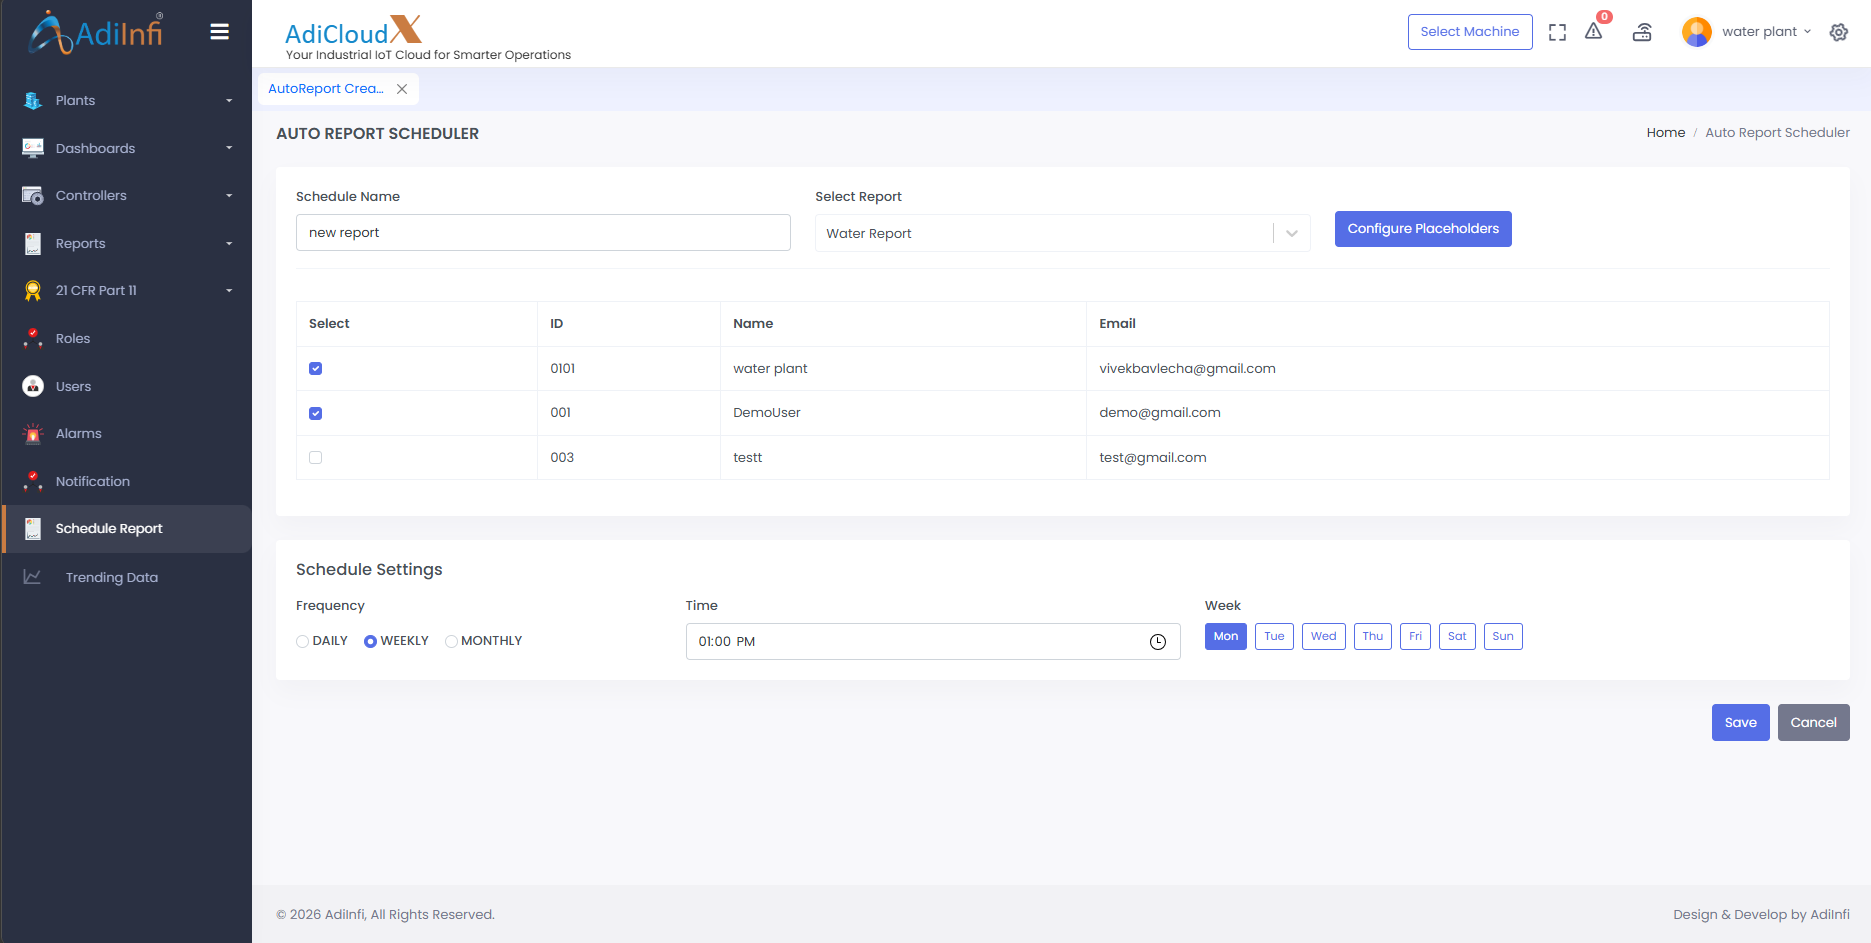Click the hamburger menu icon in sidebar header
This screenshot has height=943, width=1871.
219,32
